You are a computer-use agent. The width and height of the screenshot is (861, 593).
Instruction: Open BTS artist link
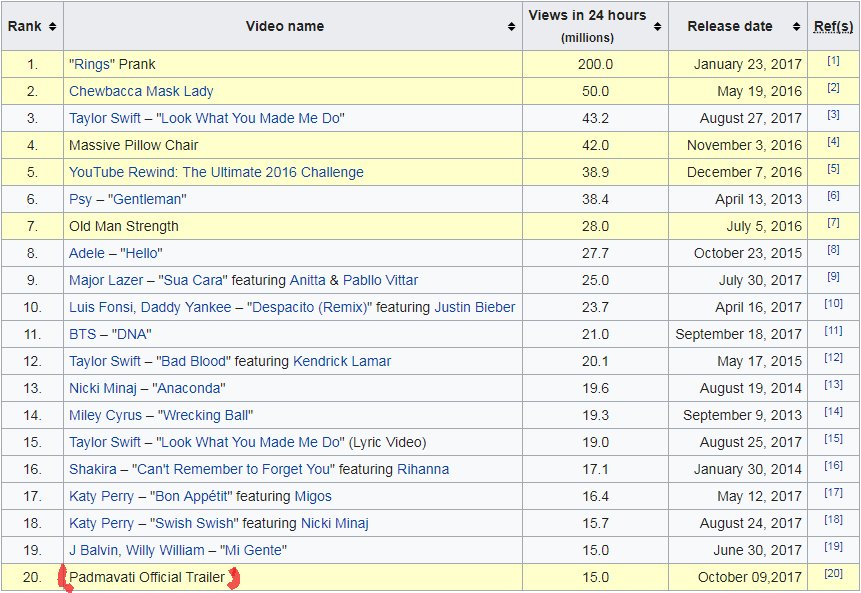coord(82,334)
